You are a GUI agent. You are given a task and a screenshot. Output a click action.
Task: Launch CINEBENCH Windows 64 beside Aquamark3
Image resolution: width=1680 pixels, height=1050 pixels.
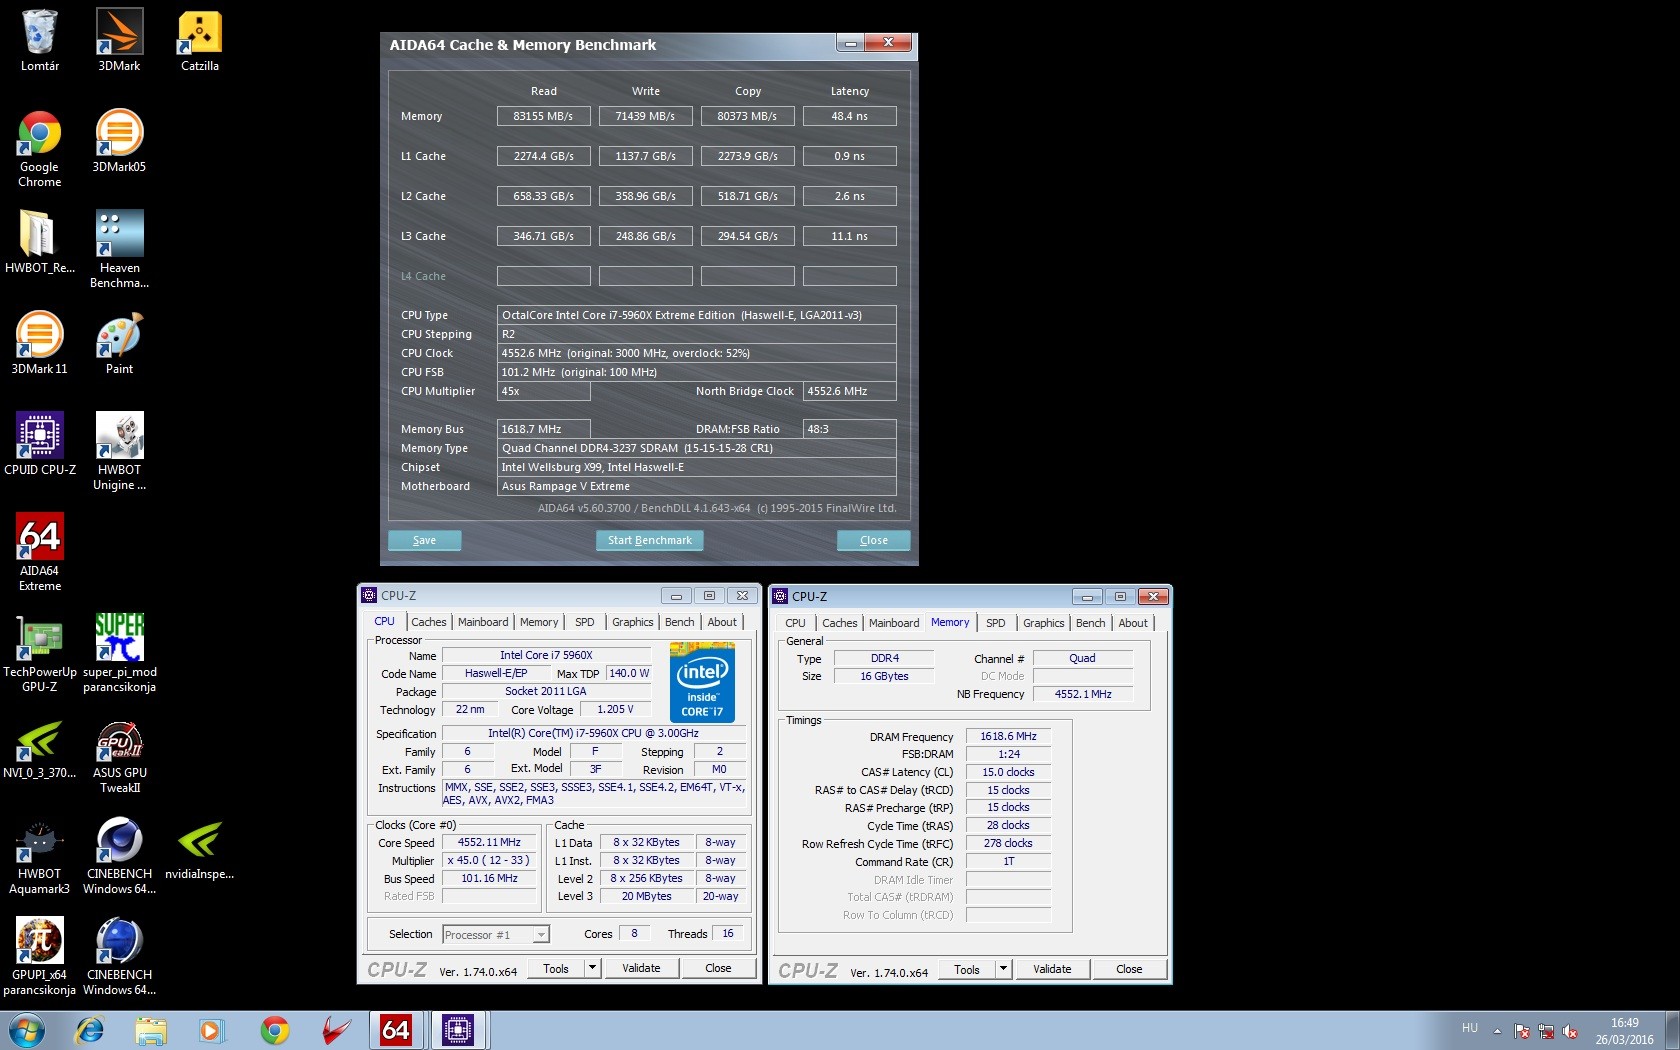coord(119,856)
